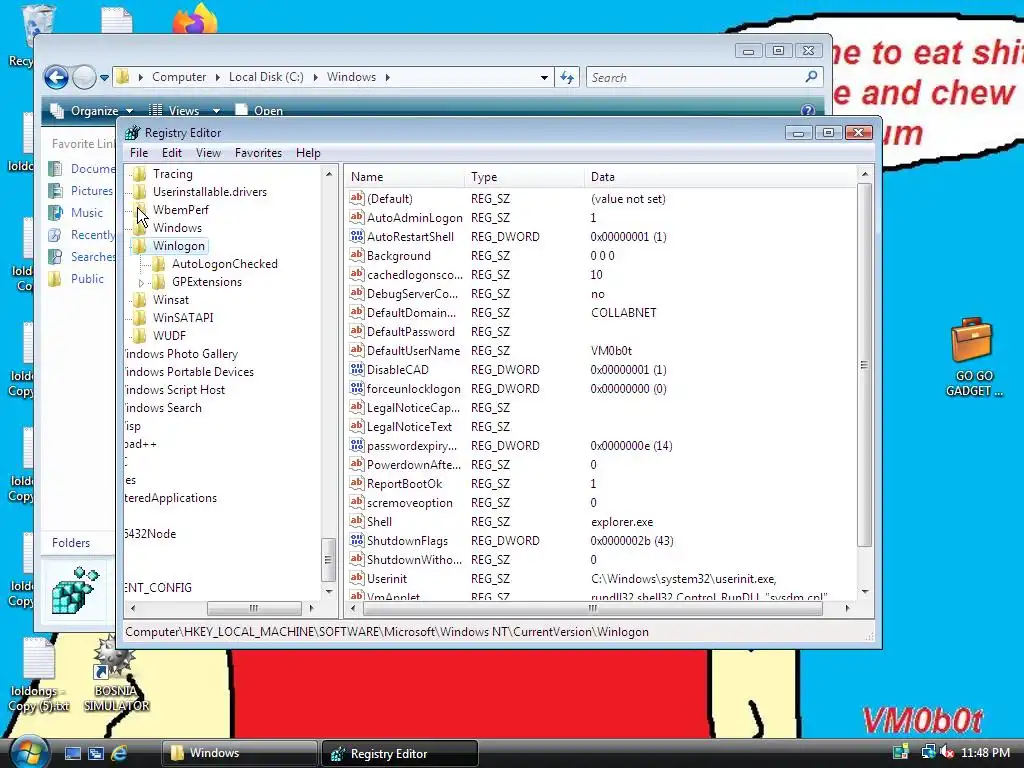Click the AutoRestartShell DWORD icon
1024x768 pixels.
point(357,236)
